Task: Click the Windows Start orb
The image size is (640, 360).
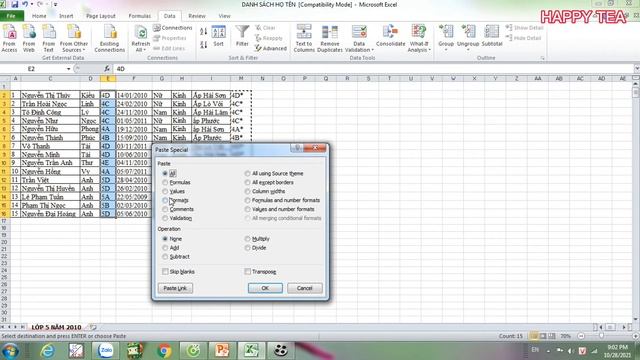Action: (10, 351)
